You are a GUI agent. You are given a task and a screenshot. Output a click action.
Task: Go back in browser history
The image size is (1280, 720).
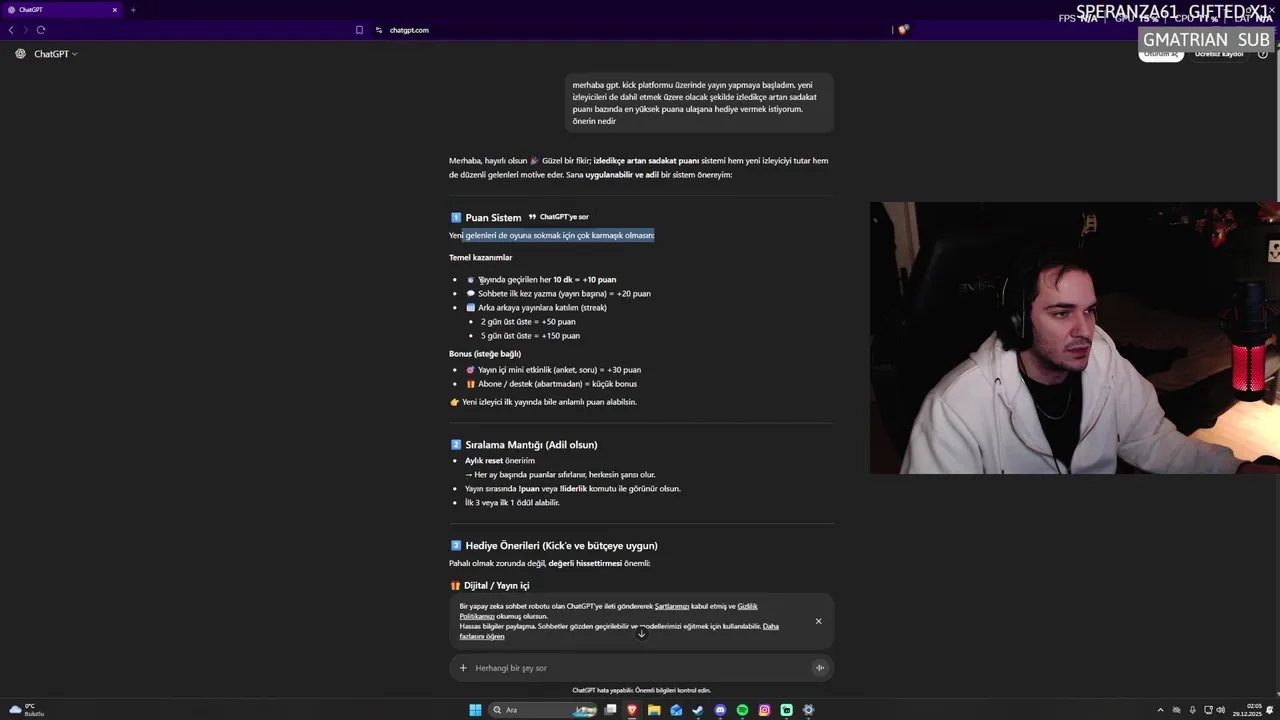click(11, 30)
